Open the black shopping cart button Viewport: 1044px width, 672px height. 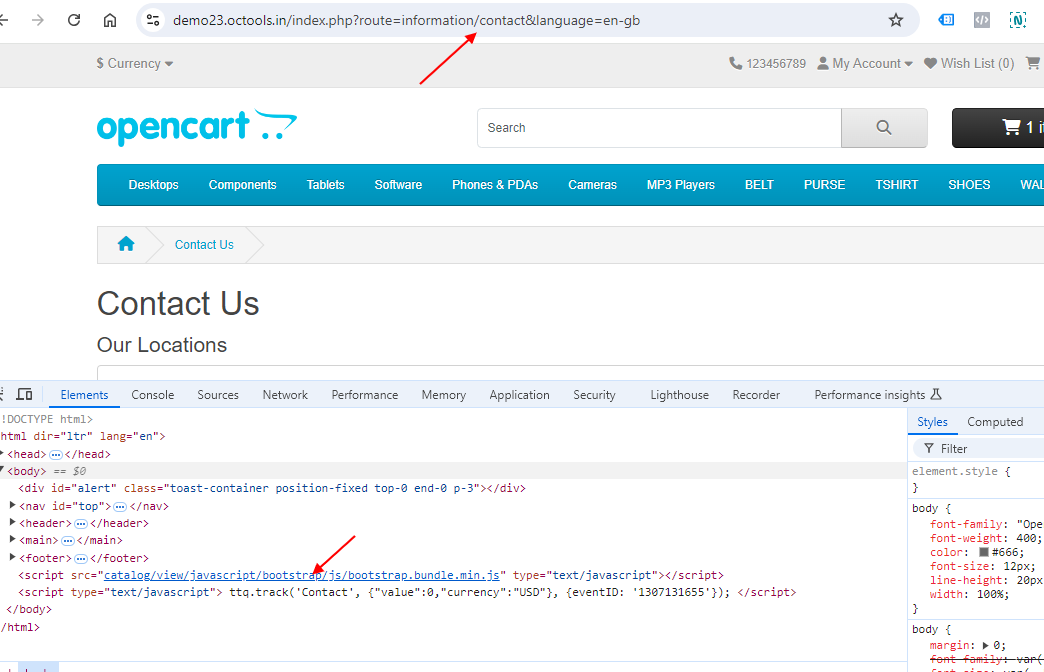[x=999, y=128]
